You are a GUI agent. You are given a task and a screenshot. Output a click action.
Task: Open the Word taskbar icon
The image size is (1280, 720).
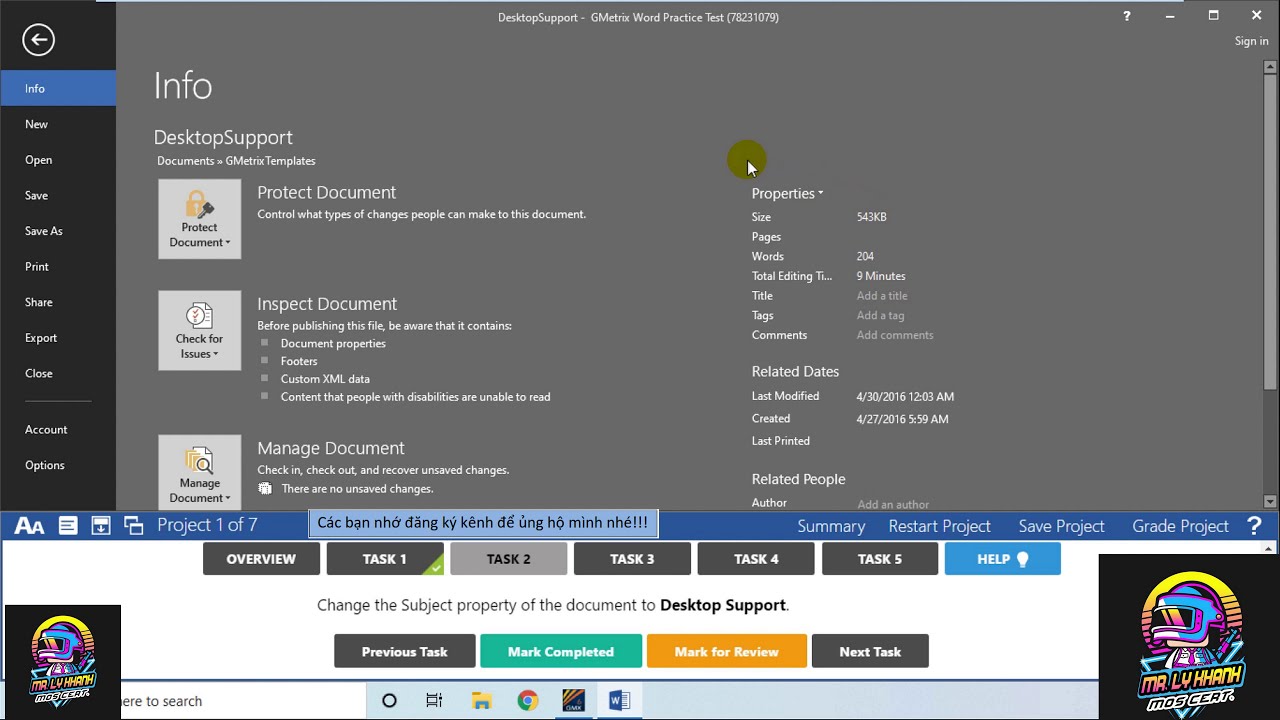[x=619, y=701]
